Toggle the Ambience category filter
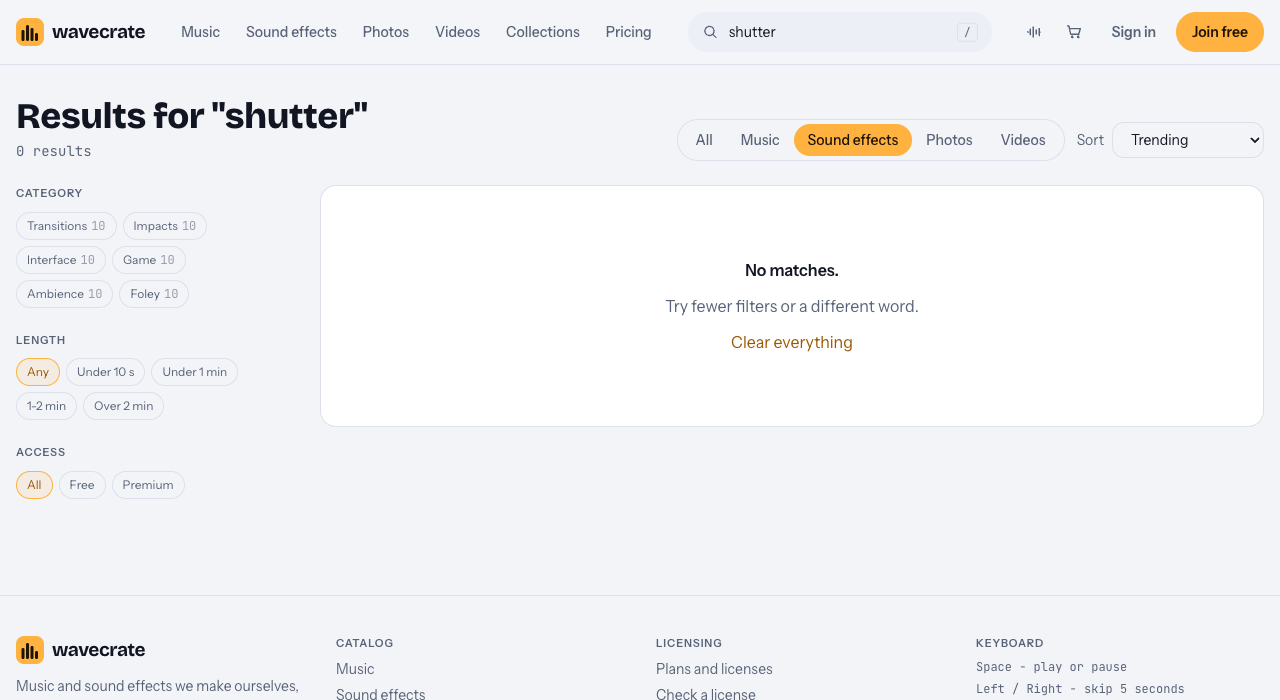The width and height of the screenshot is (1280, 700). coord(64,294)
